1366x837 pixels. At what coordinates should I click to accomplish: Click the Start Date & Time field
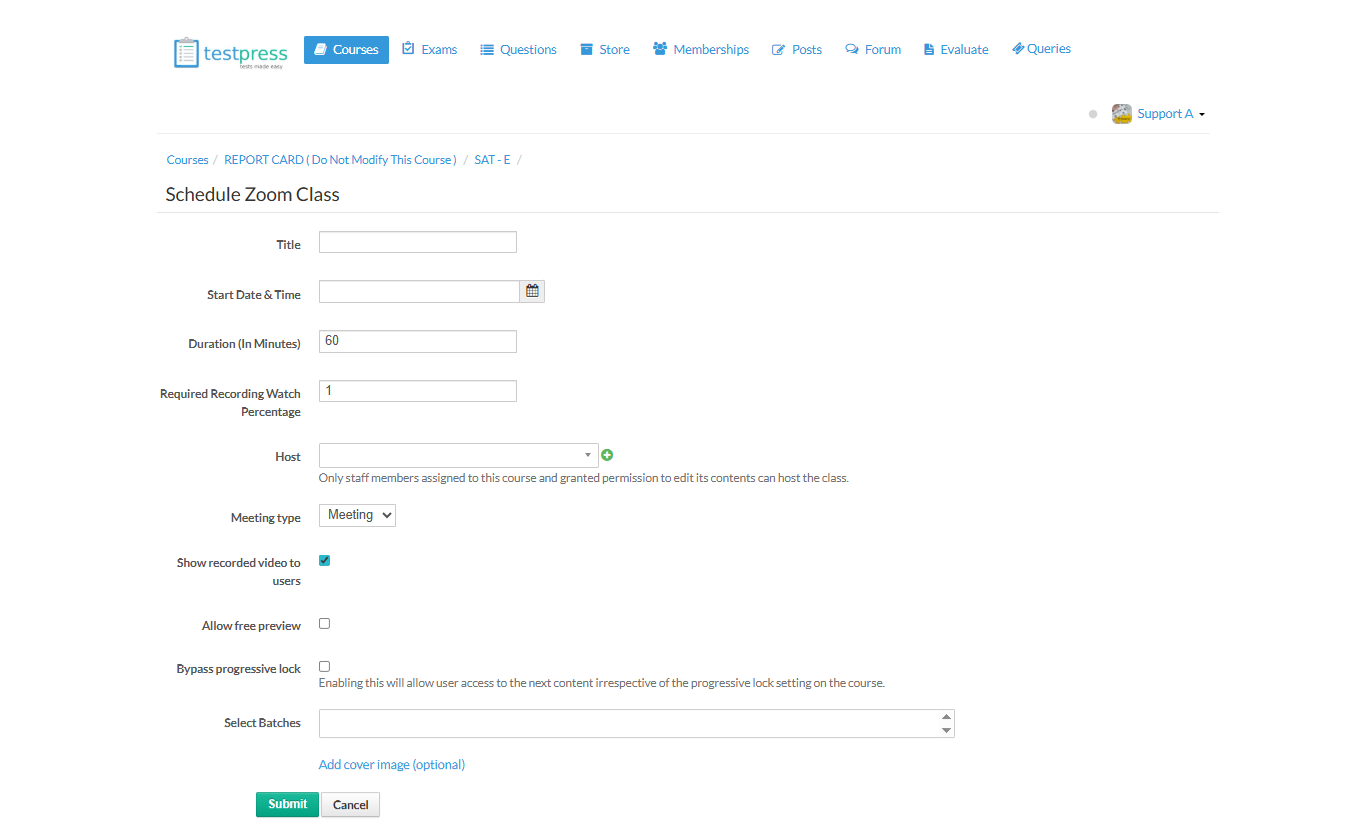tap(419, 291)
